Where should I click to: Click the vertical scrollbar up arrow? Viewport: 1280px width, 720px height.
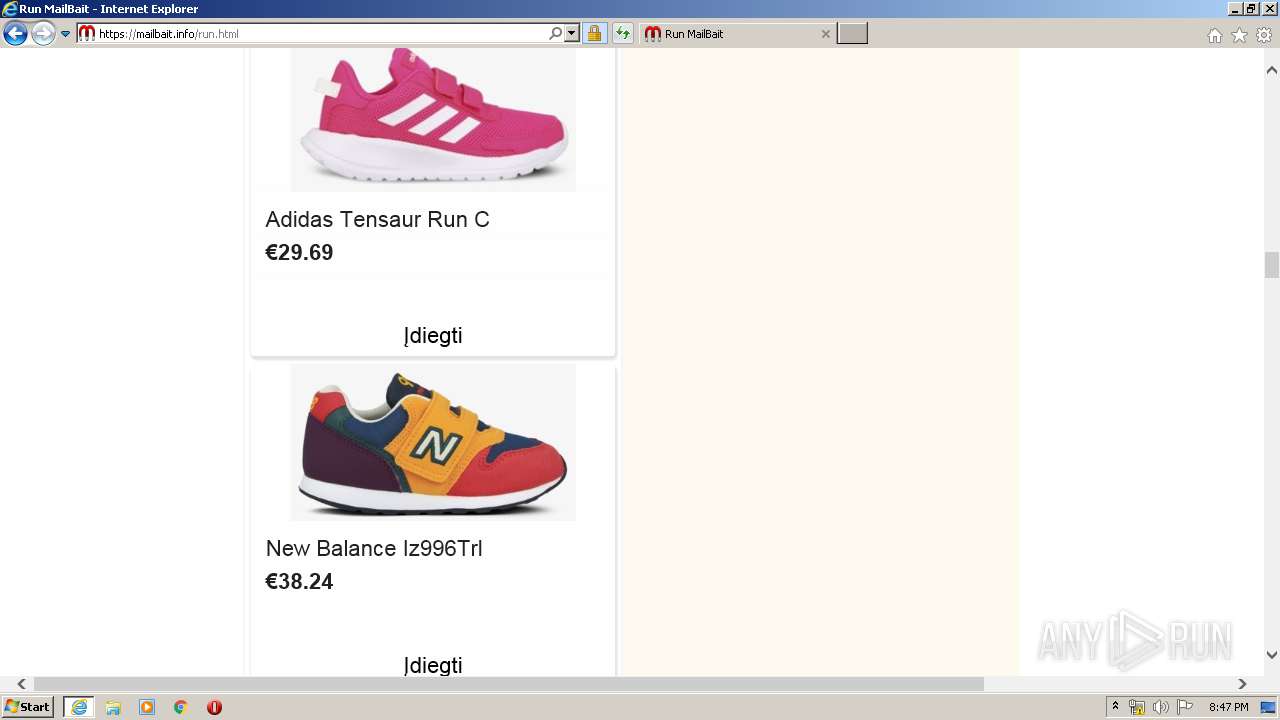click(1272, 70)
